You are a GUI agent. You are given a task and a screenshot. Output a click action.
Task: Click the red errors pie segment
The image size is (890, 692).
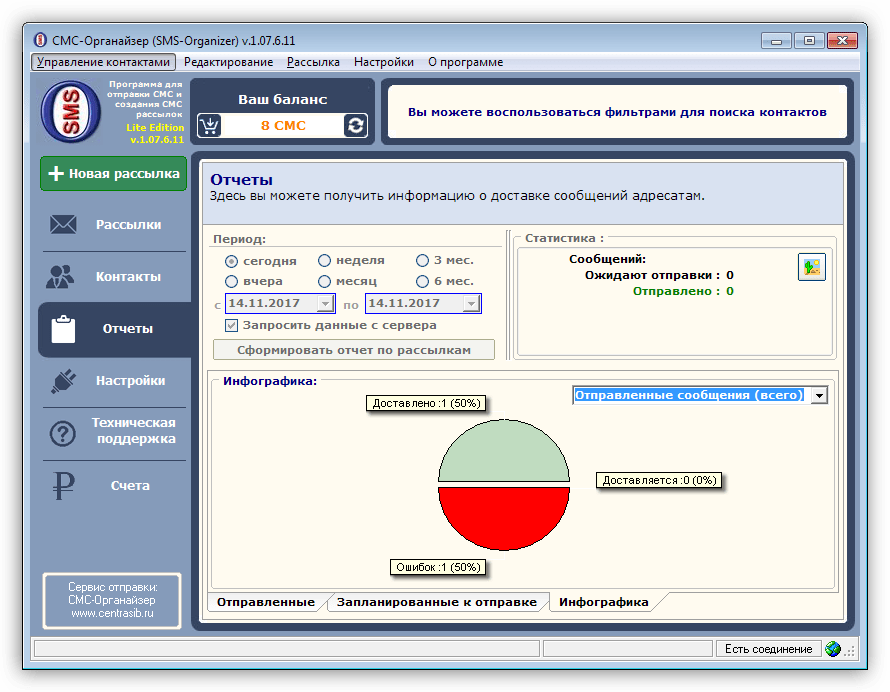503,518
